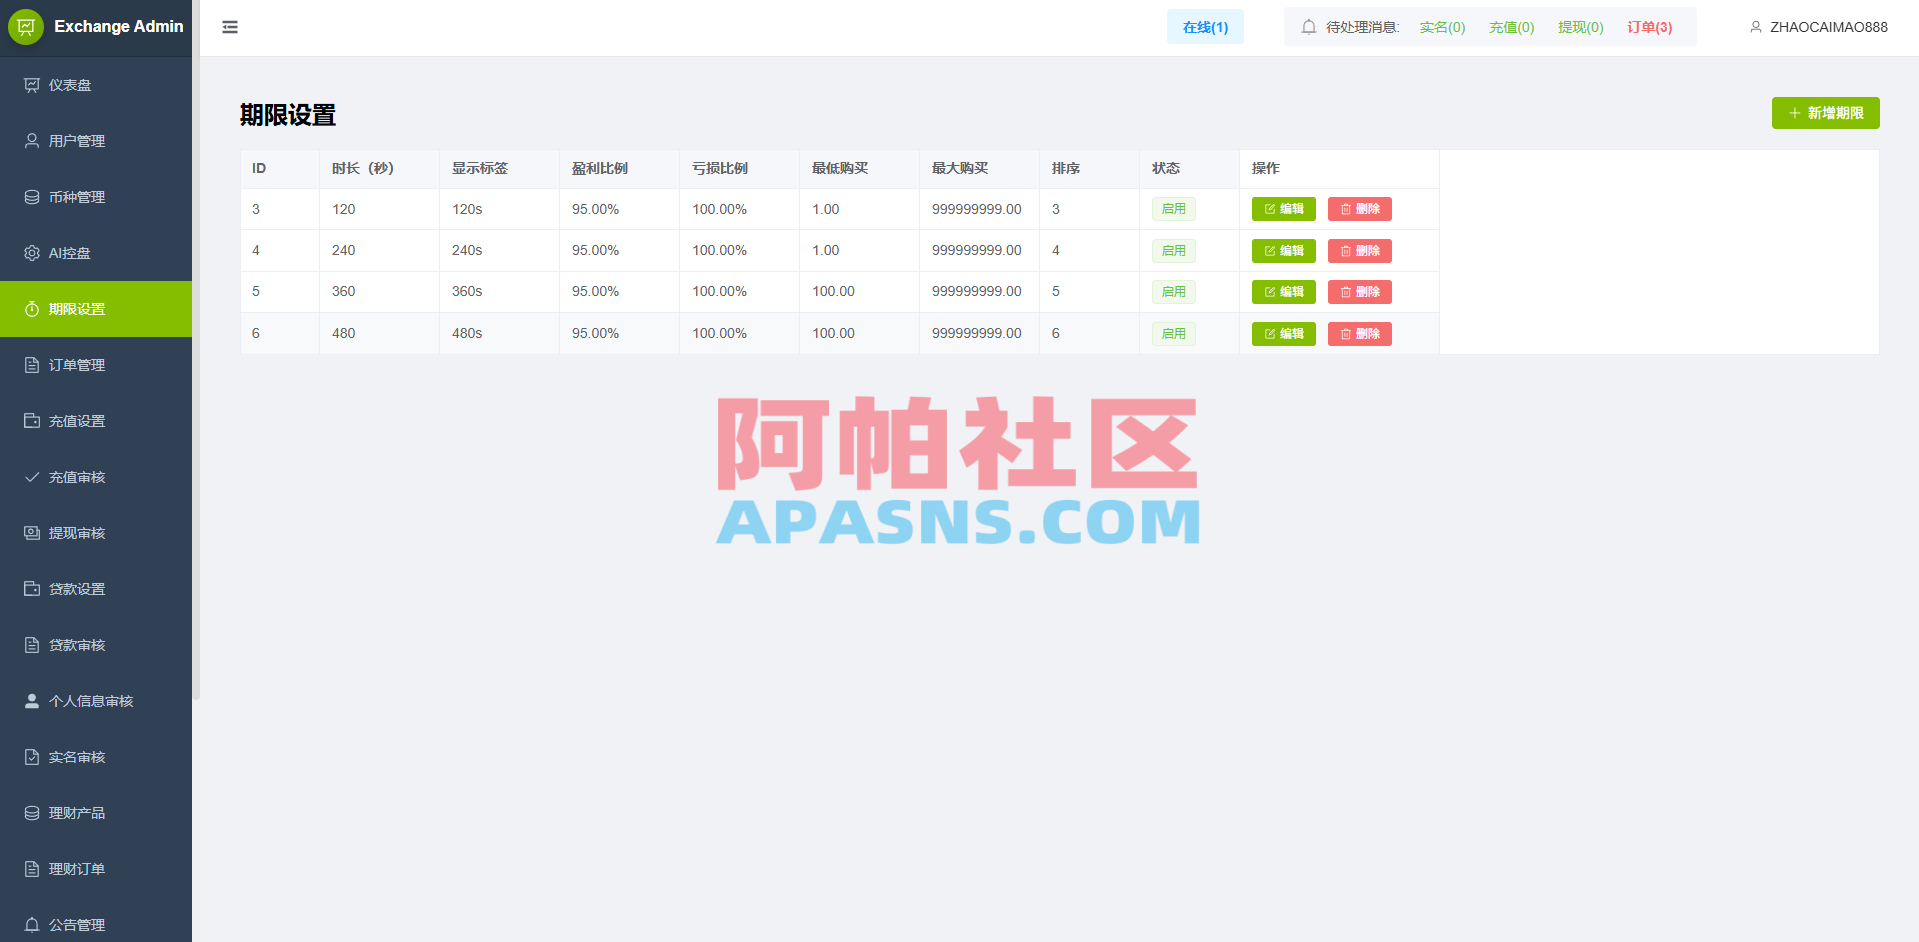Viewport: 1919px width, 942px height.
Task: Click the 充值设置 folder icon
Action: [x=32, y=421]
